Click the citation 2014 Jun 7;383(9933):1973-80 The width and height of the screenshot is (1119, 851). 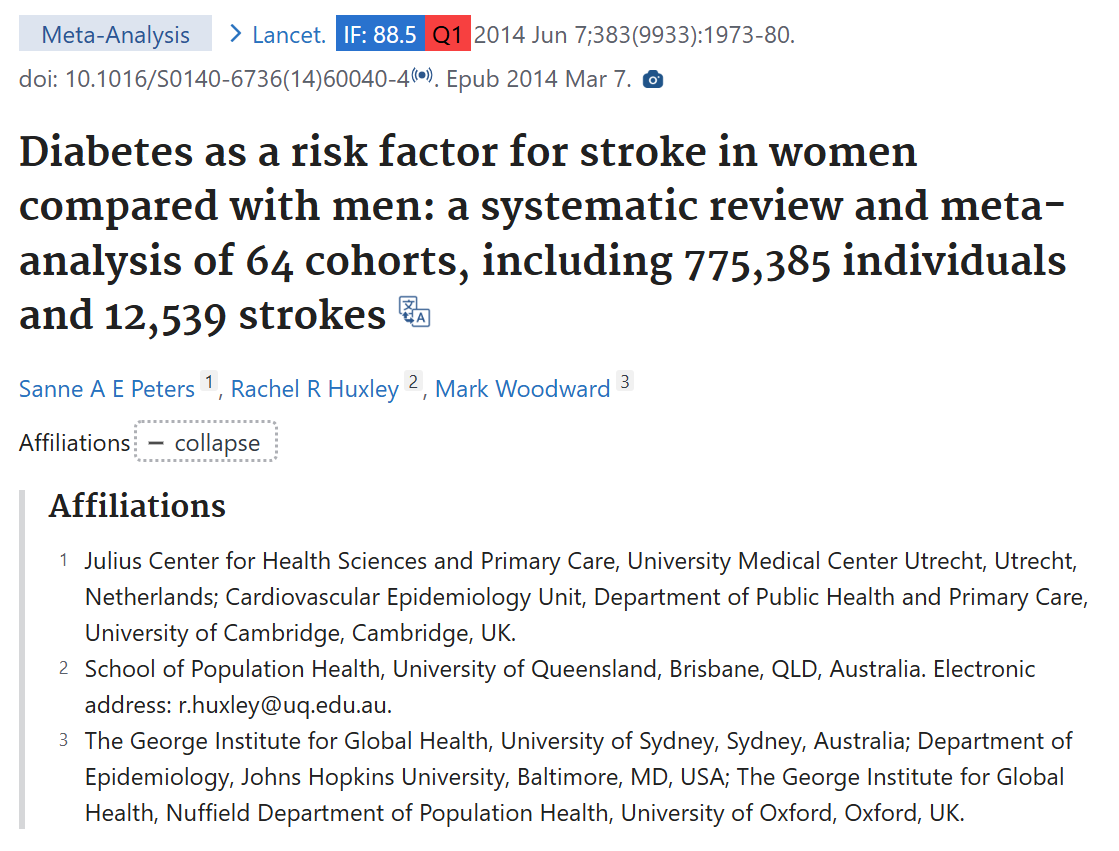tap(634, 35)
